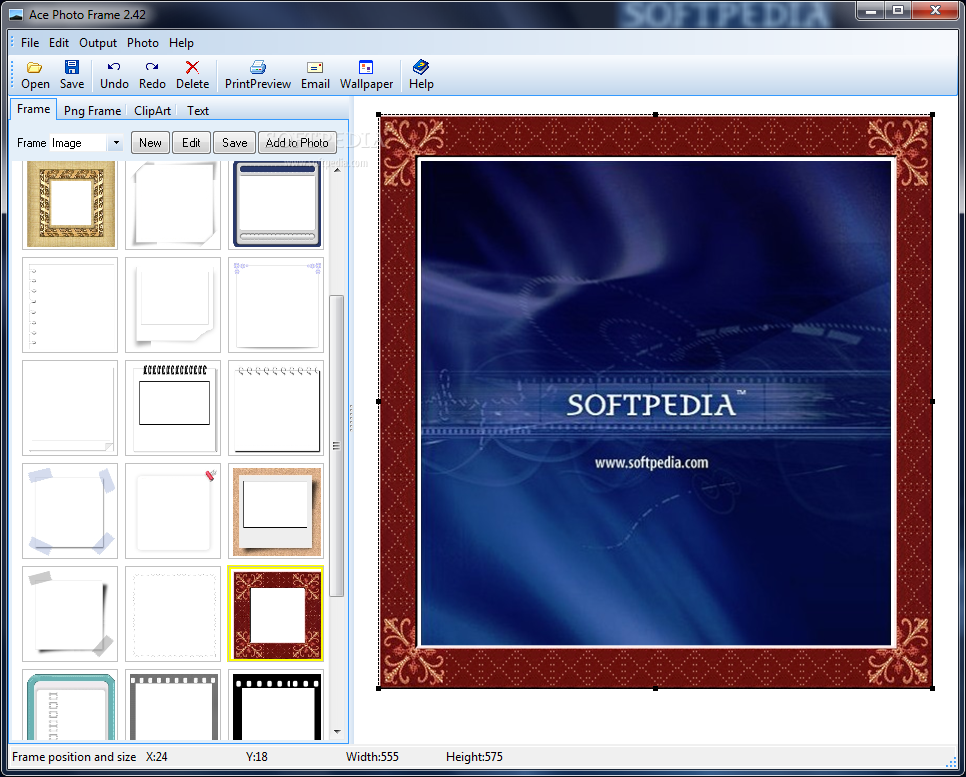Select the gray-taped tilted photo frame
Viewport: 966px width, 777px height.
click(x=70, y=614)
